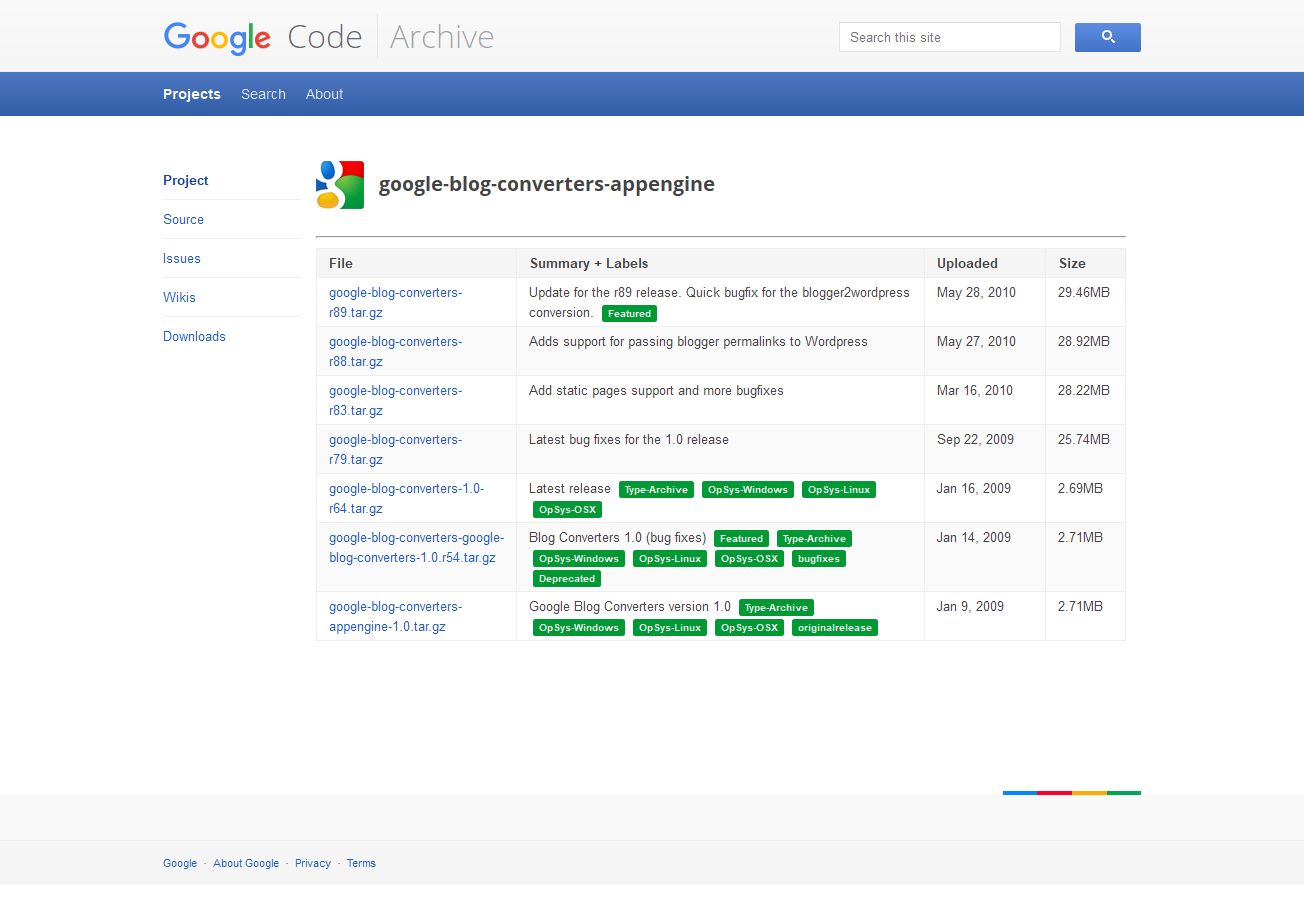The width and height of the screenshot is (1304, 900).
Task: Click the "May 27, 2010" upload date
Action: [976, 341]
